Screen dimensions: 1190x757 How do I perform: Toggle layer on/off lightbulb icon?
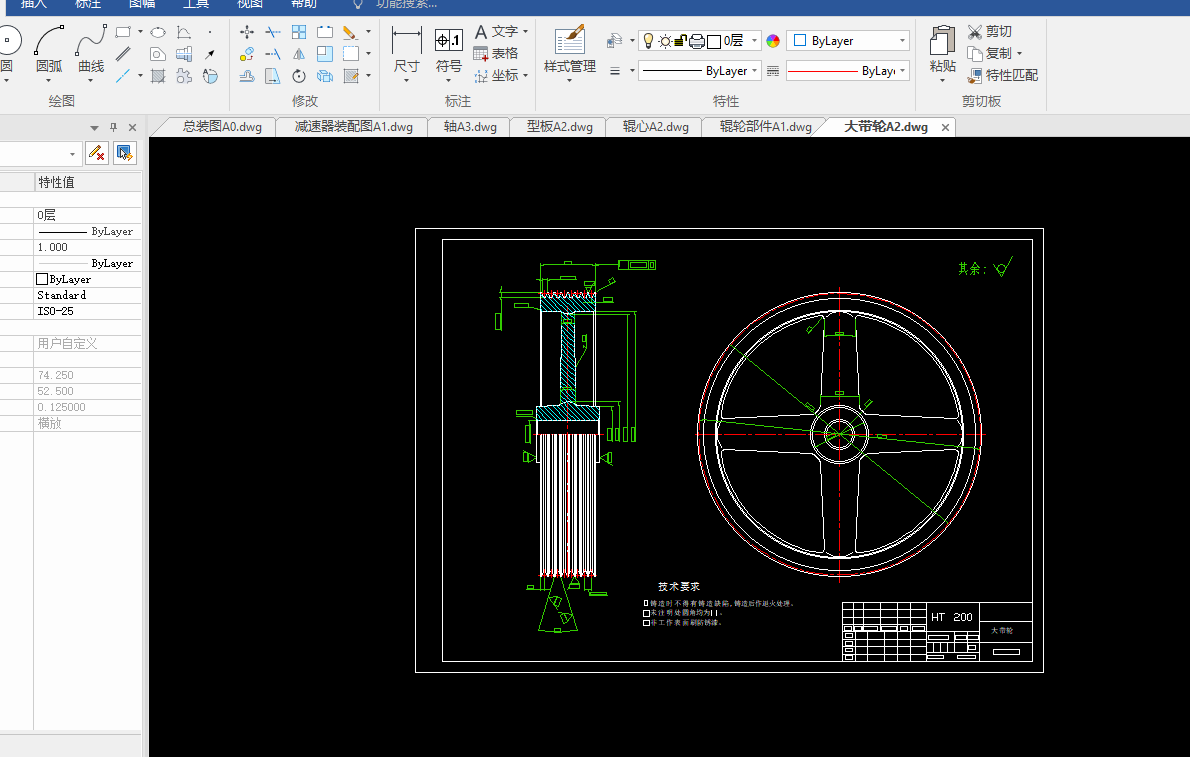(x=648, y=41)
